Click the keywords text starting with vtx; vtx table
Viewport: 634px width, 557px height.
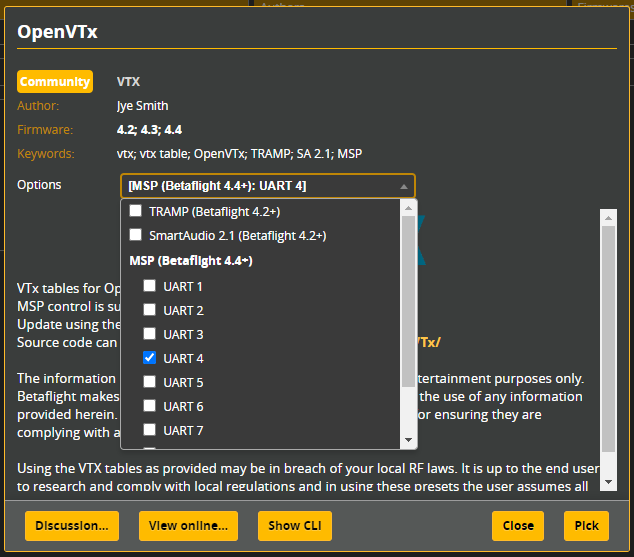(x=239, y=154)
